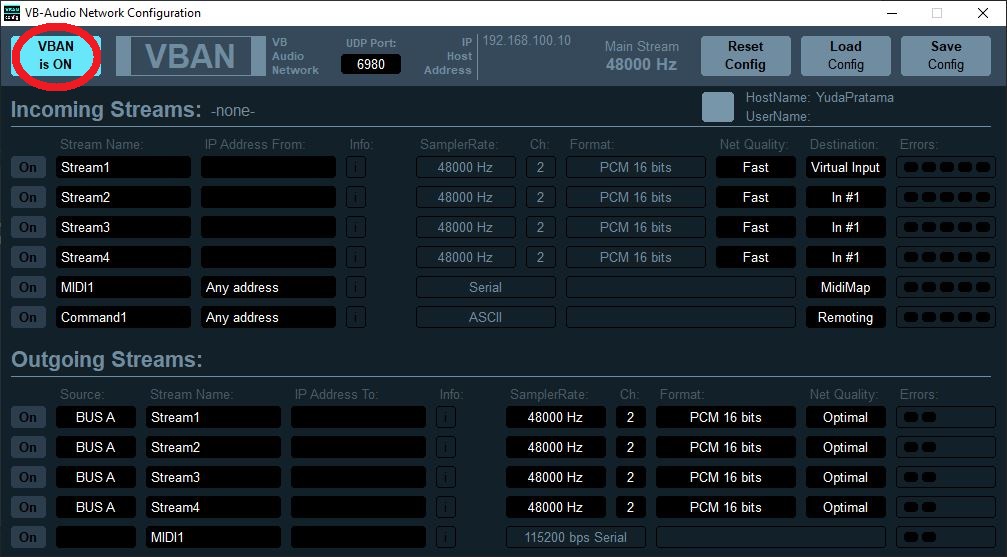Viewport: 1007px width, 557px height.
Task: Click Load Config button
Action: pos(845,55)
